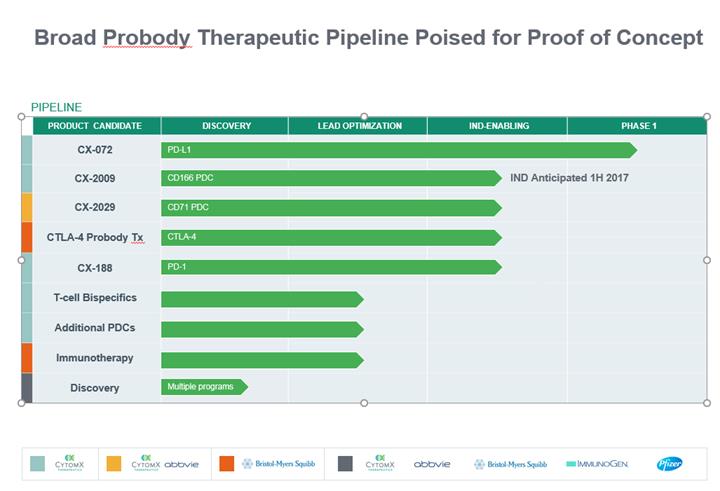This screenshot has height=491, width=720.
Task: Select the CD166 PDC progress bar
Action: 330,178
